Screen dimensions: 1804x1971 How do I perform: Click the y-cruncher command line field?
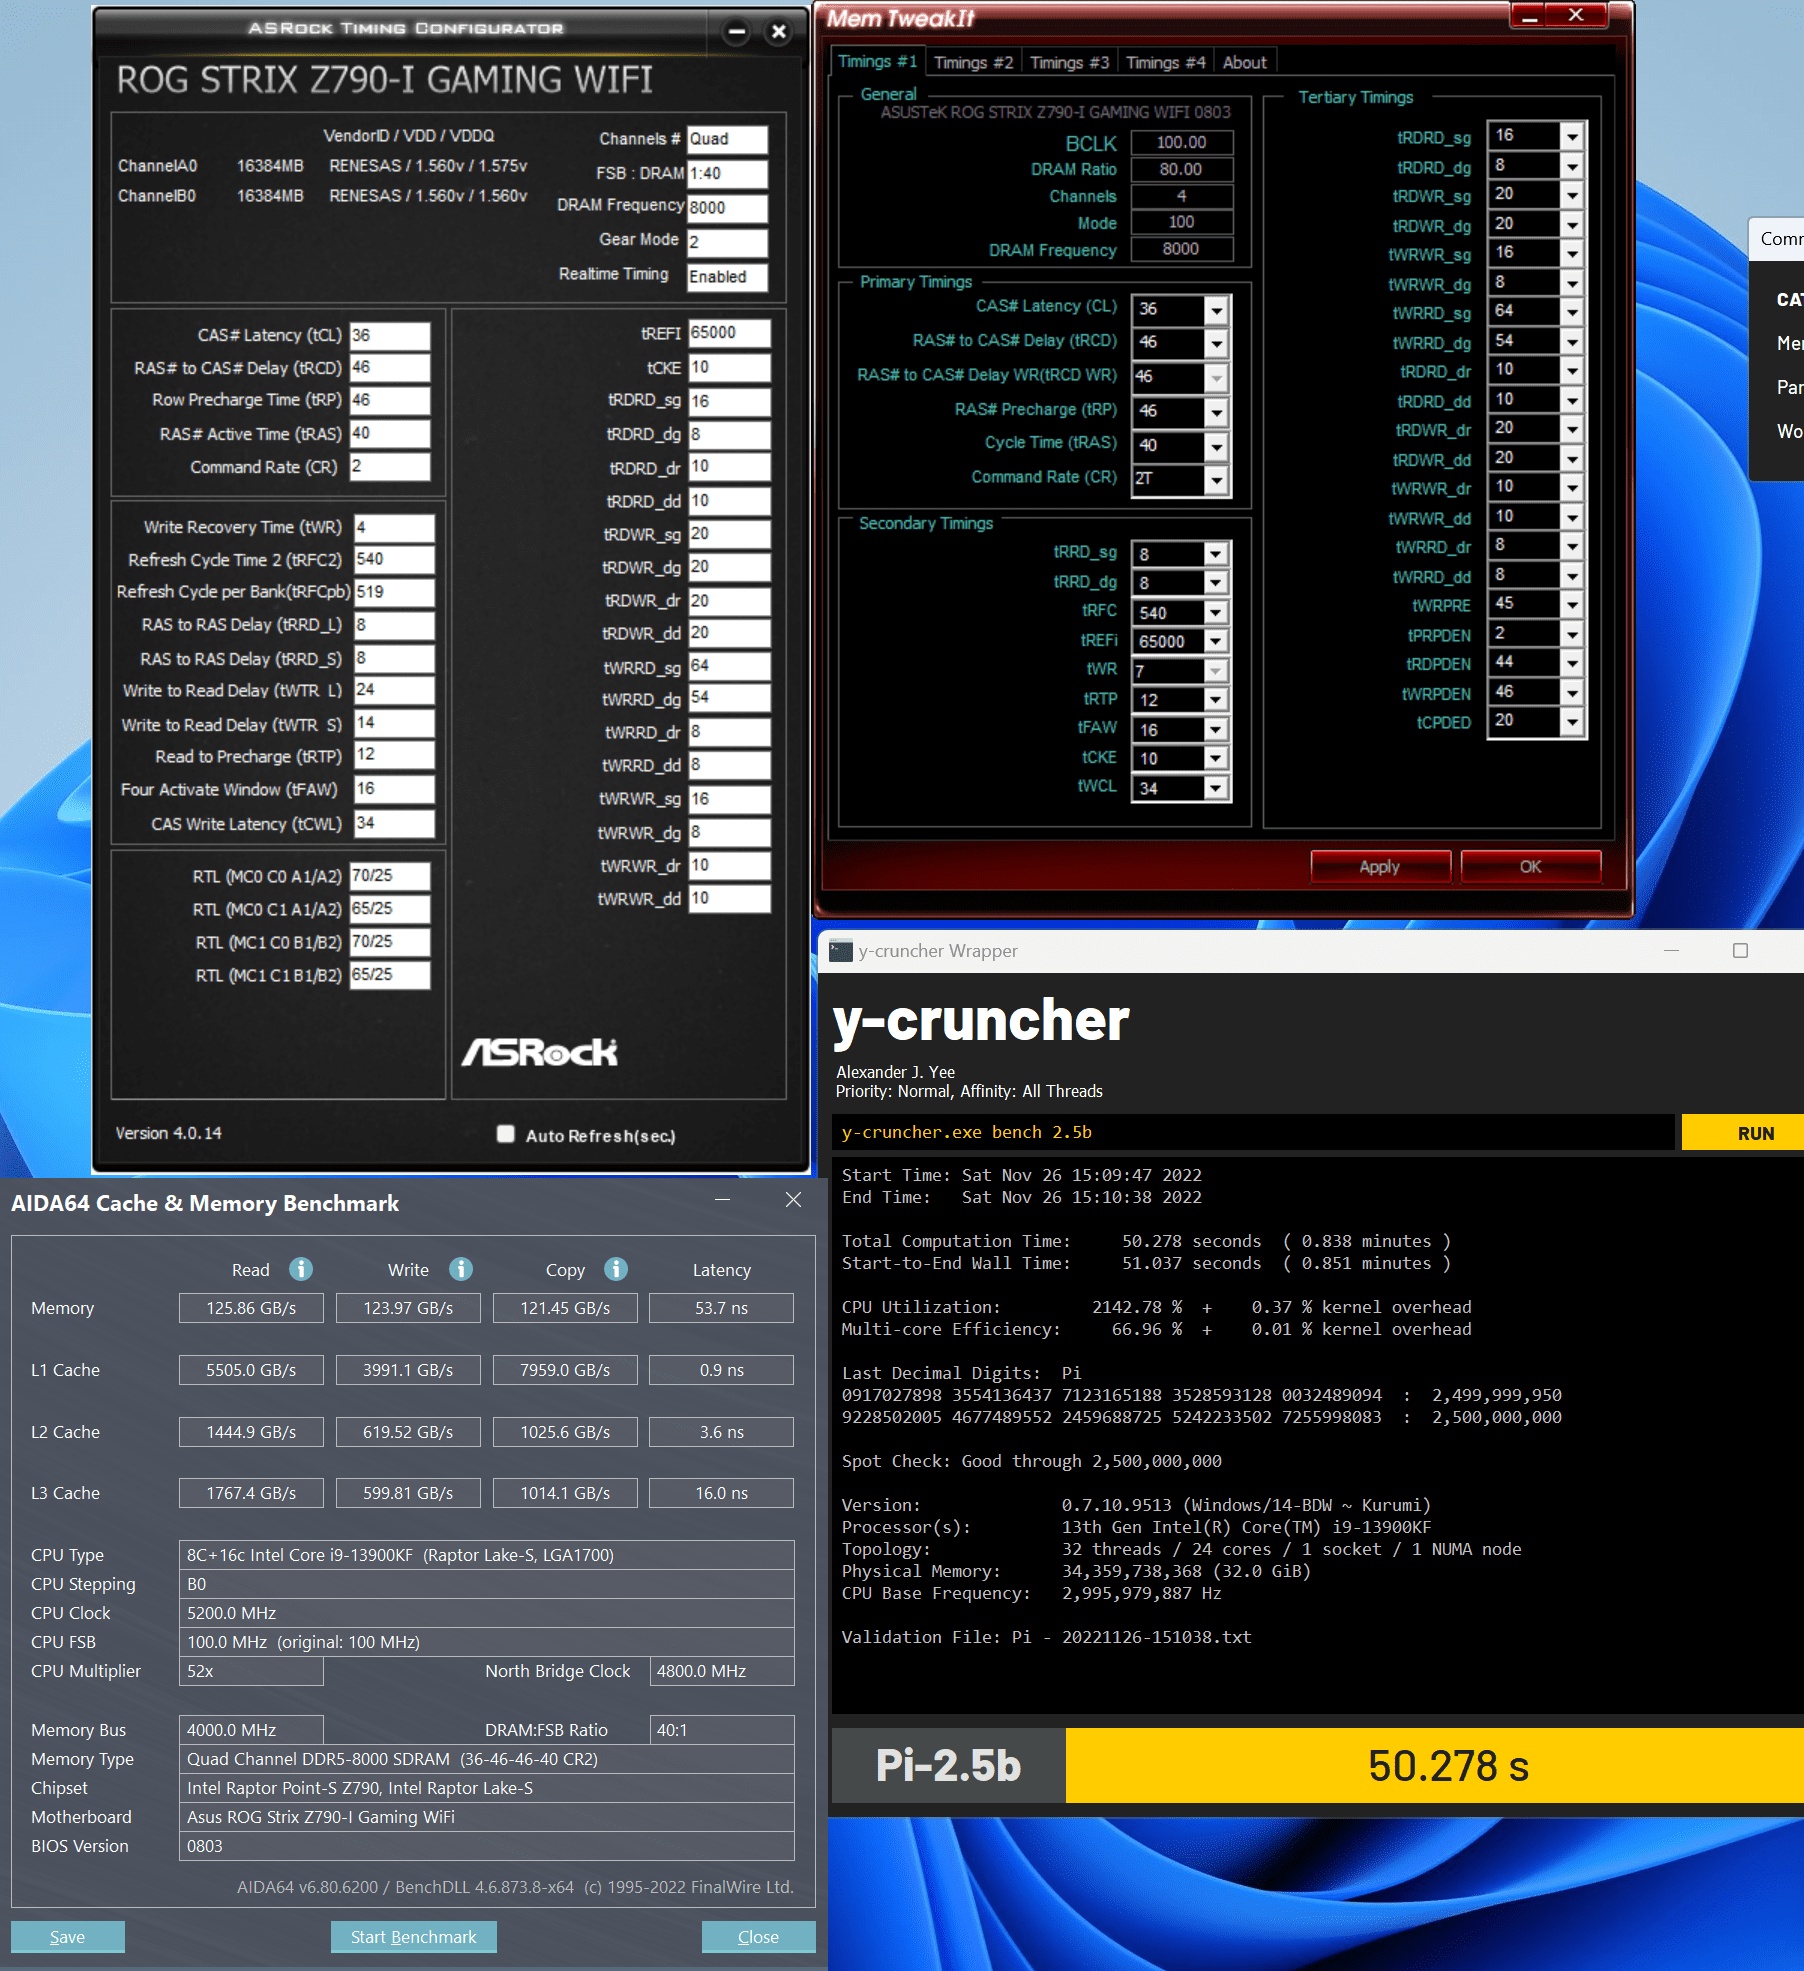1253,1133
